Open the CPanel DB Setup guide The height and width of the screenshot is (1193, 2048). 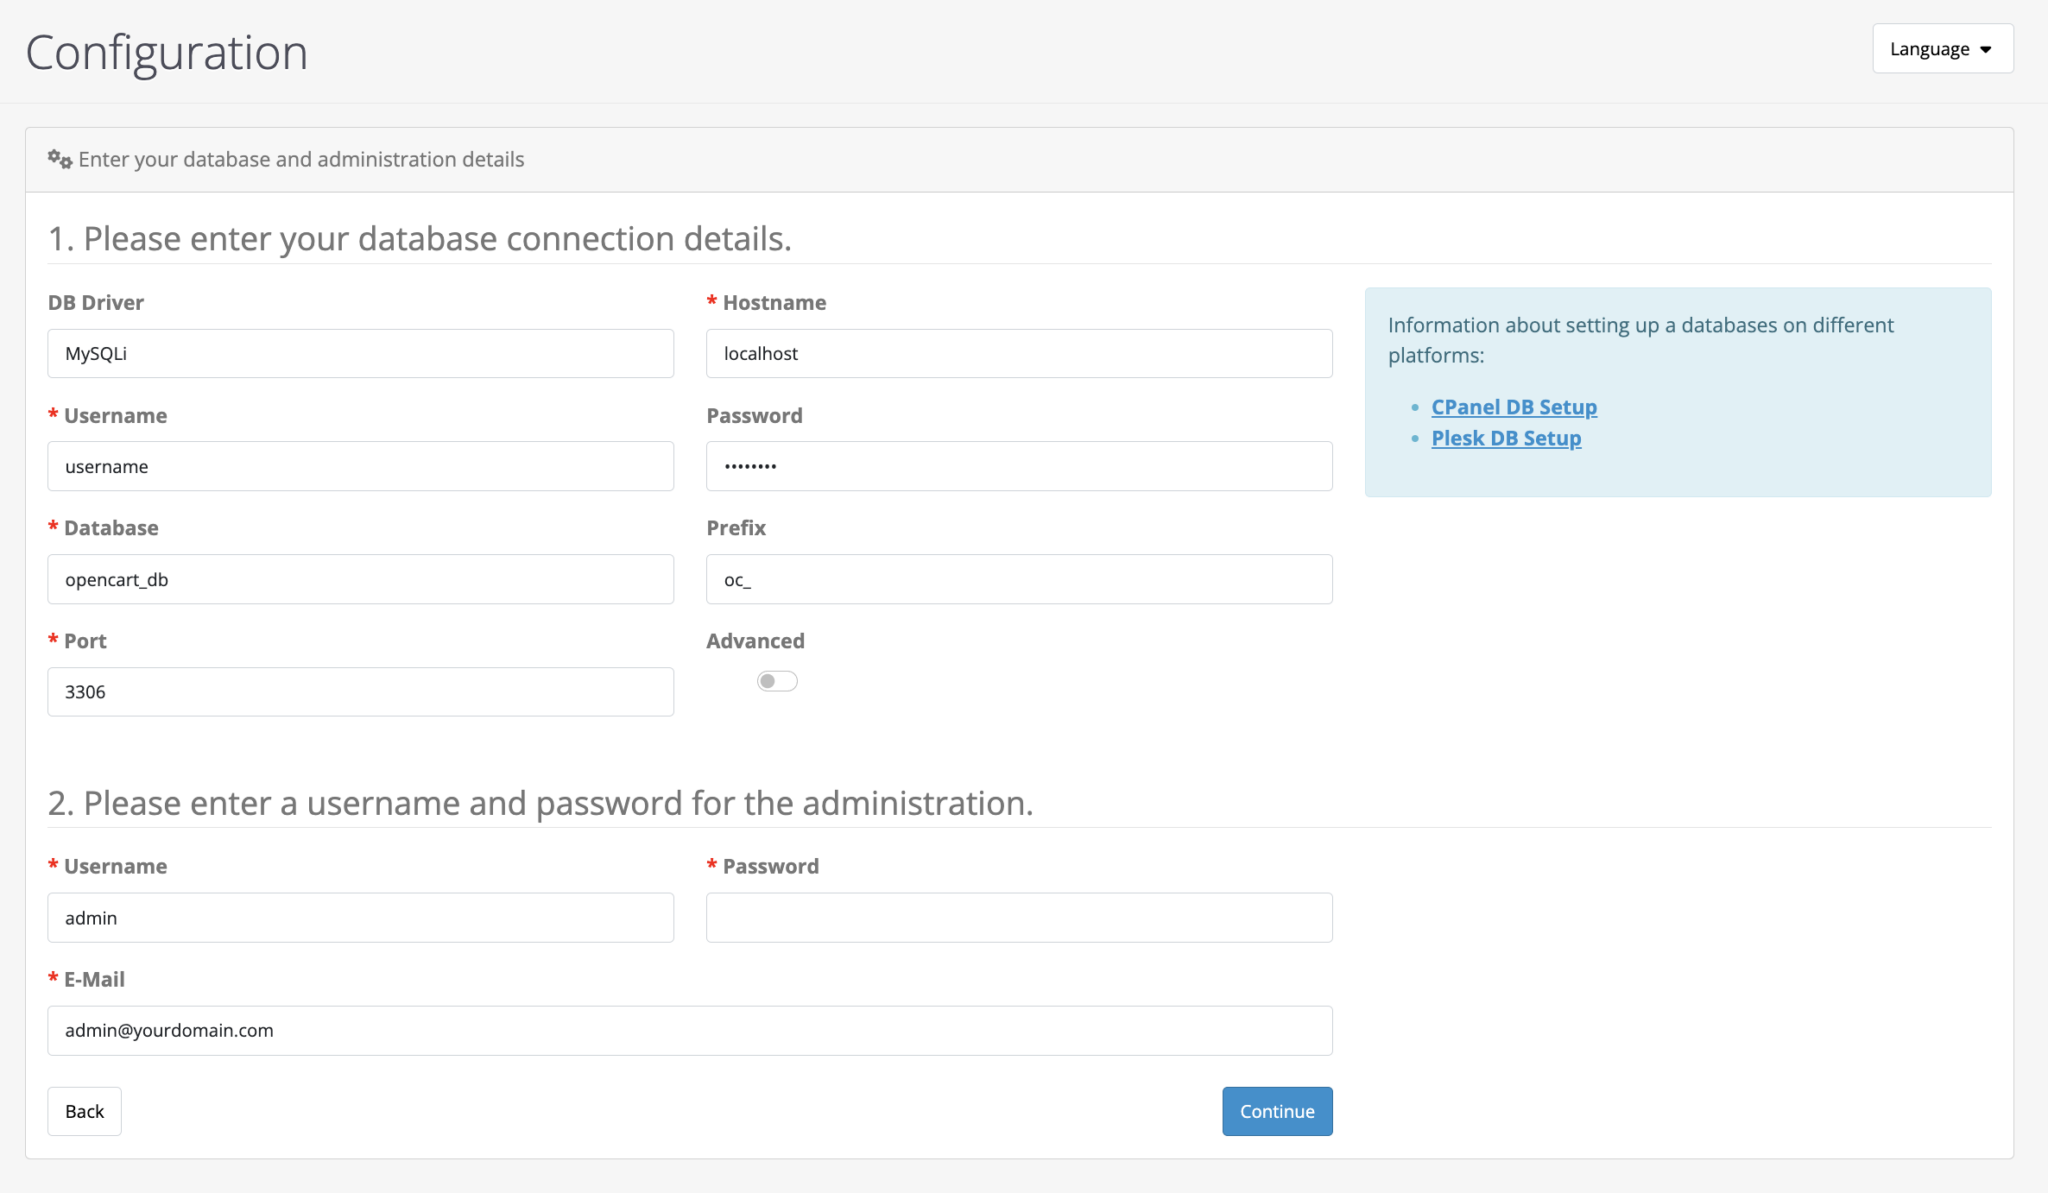[1513, 406]
